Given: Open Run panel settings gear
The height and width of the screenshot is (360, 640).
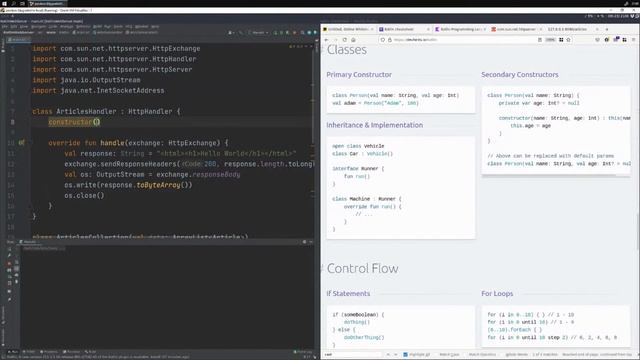Looking at the screenshot, I should [x=304, y=242].
